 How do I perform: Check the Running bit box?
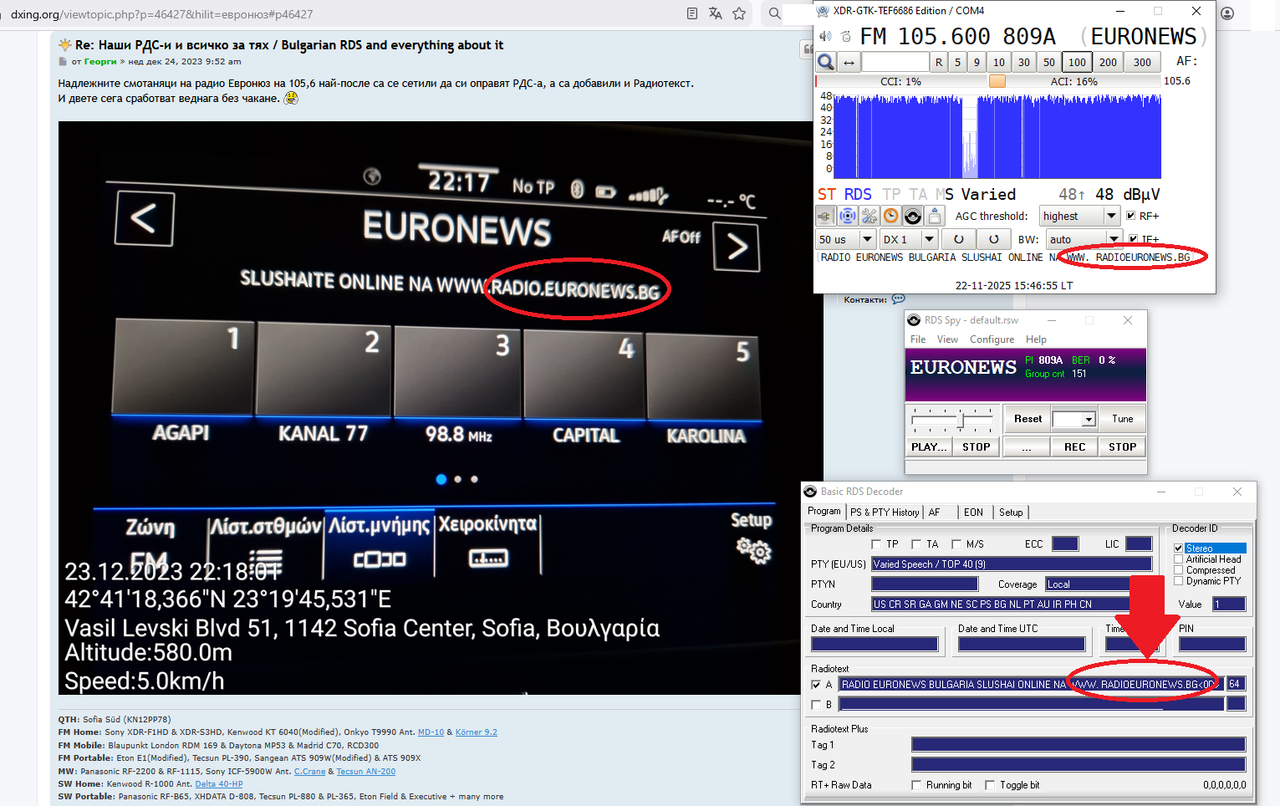coord(917,785)
